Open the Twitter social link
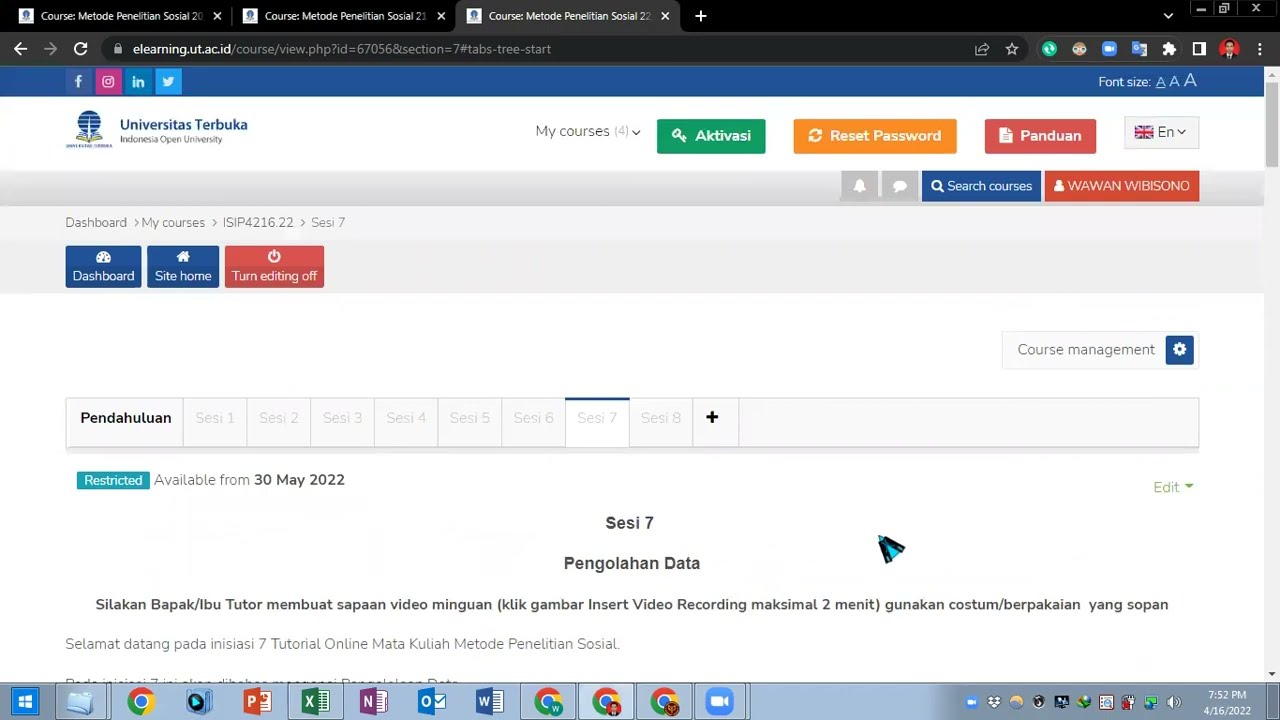1280x720 pixels. click(x=168, y=82)
